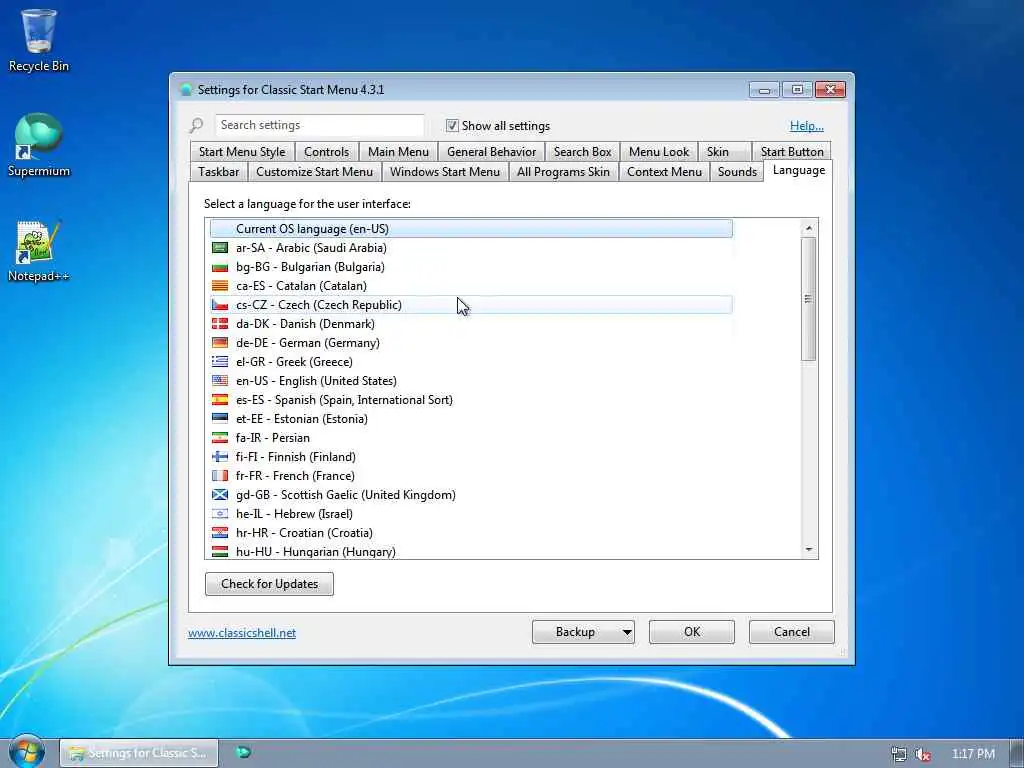Viewport: 1024px width, 768px height.
Task: Click the Saudi Arabia flag icon
Action: click(220, 248)
